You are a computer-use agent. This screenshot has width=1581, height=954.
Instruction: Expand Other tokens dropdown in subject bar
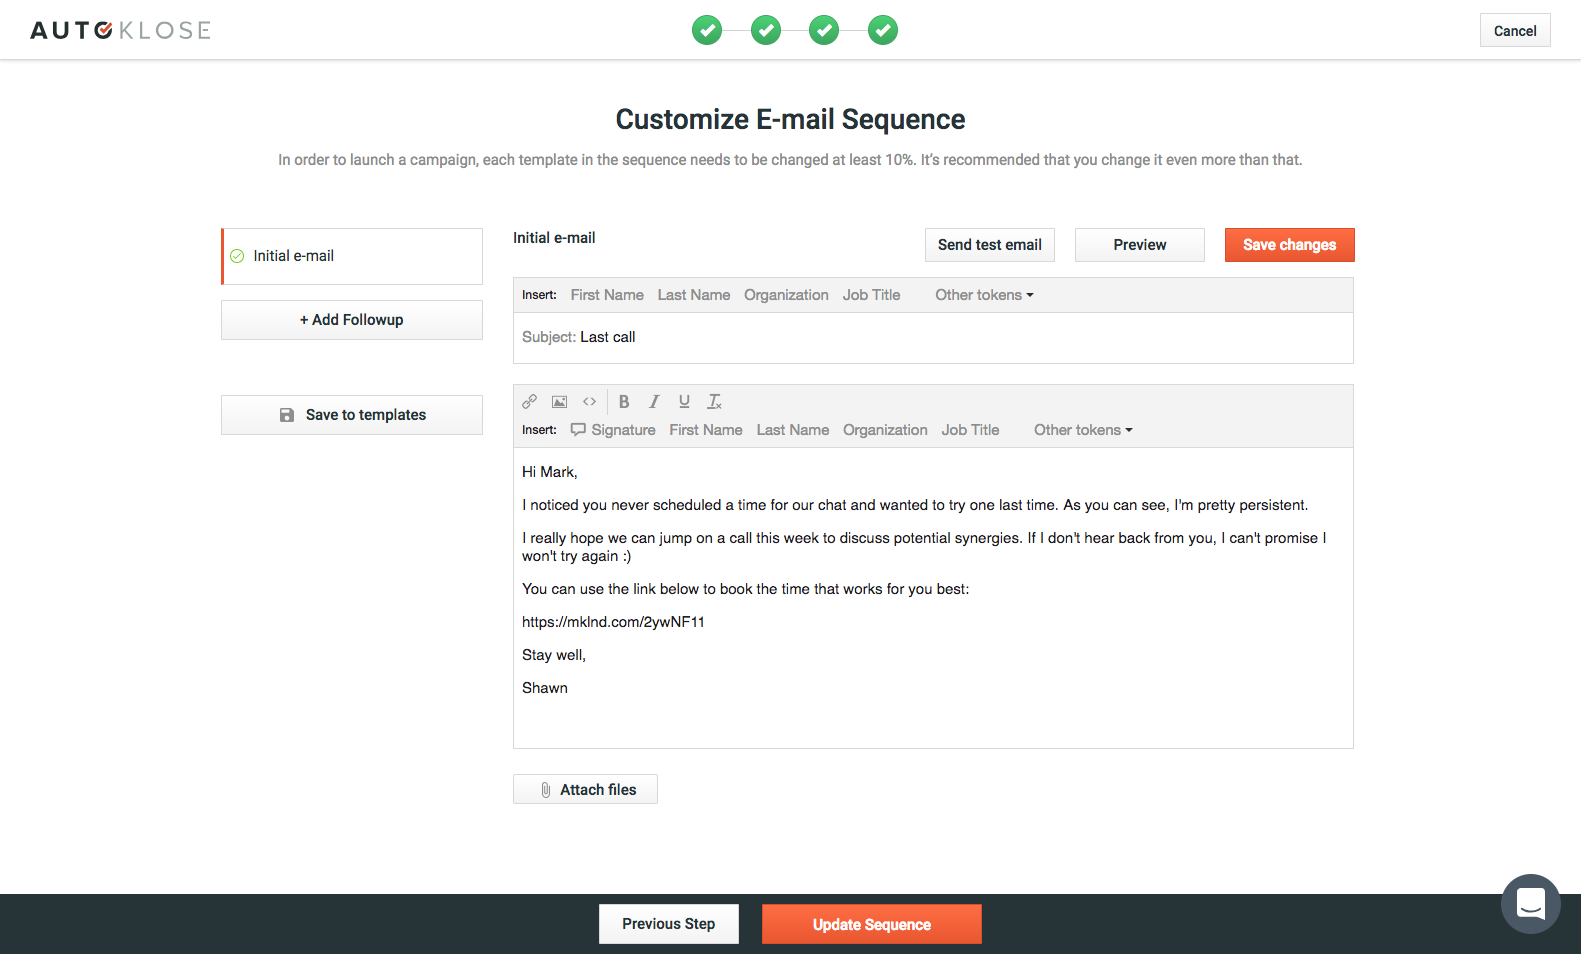(984, 295)
